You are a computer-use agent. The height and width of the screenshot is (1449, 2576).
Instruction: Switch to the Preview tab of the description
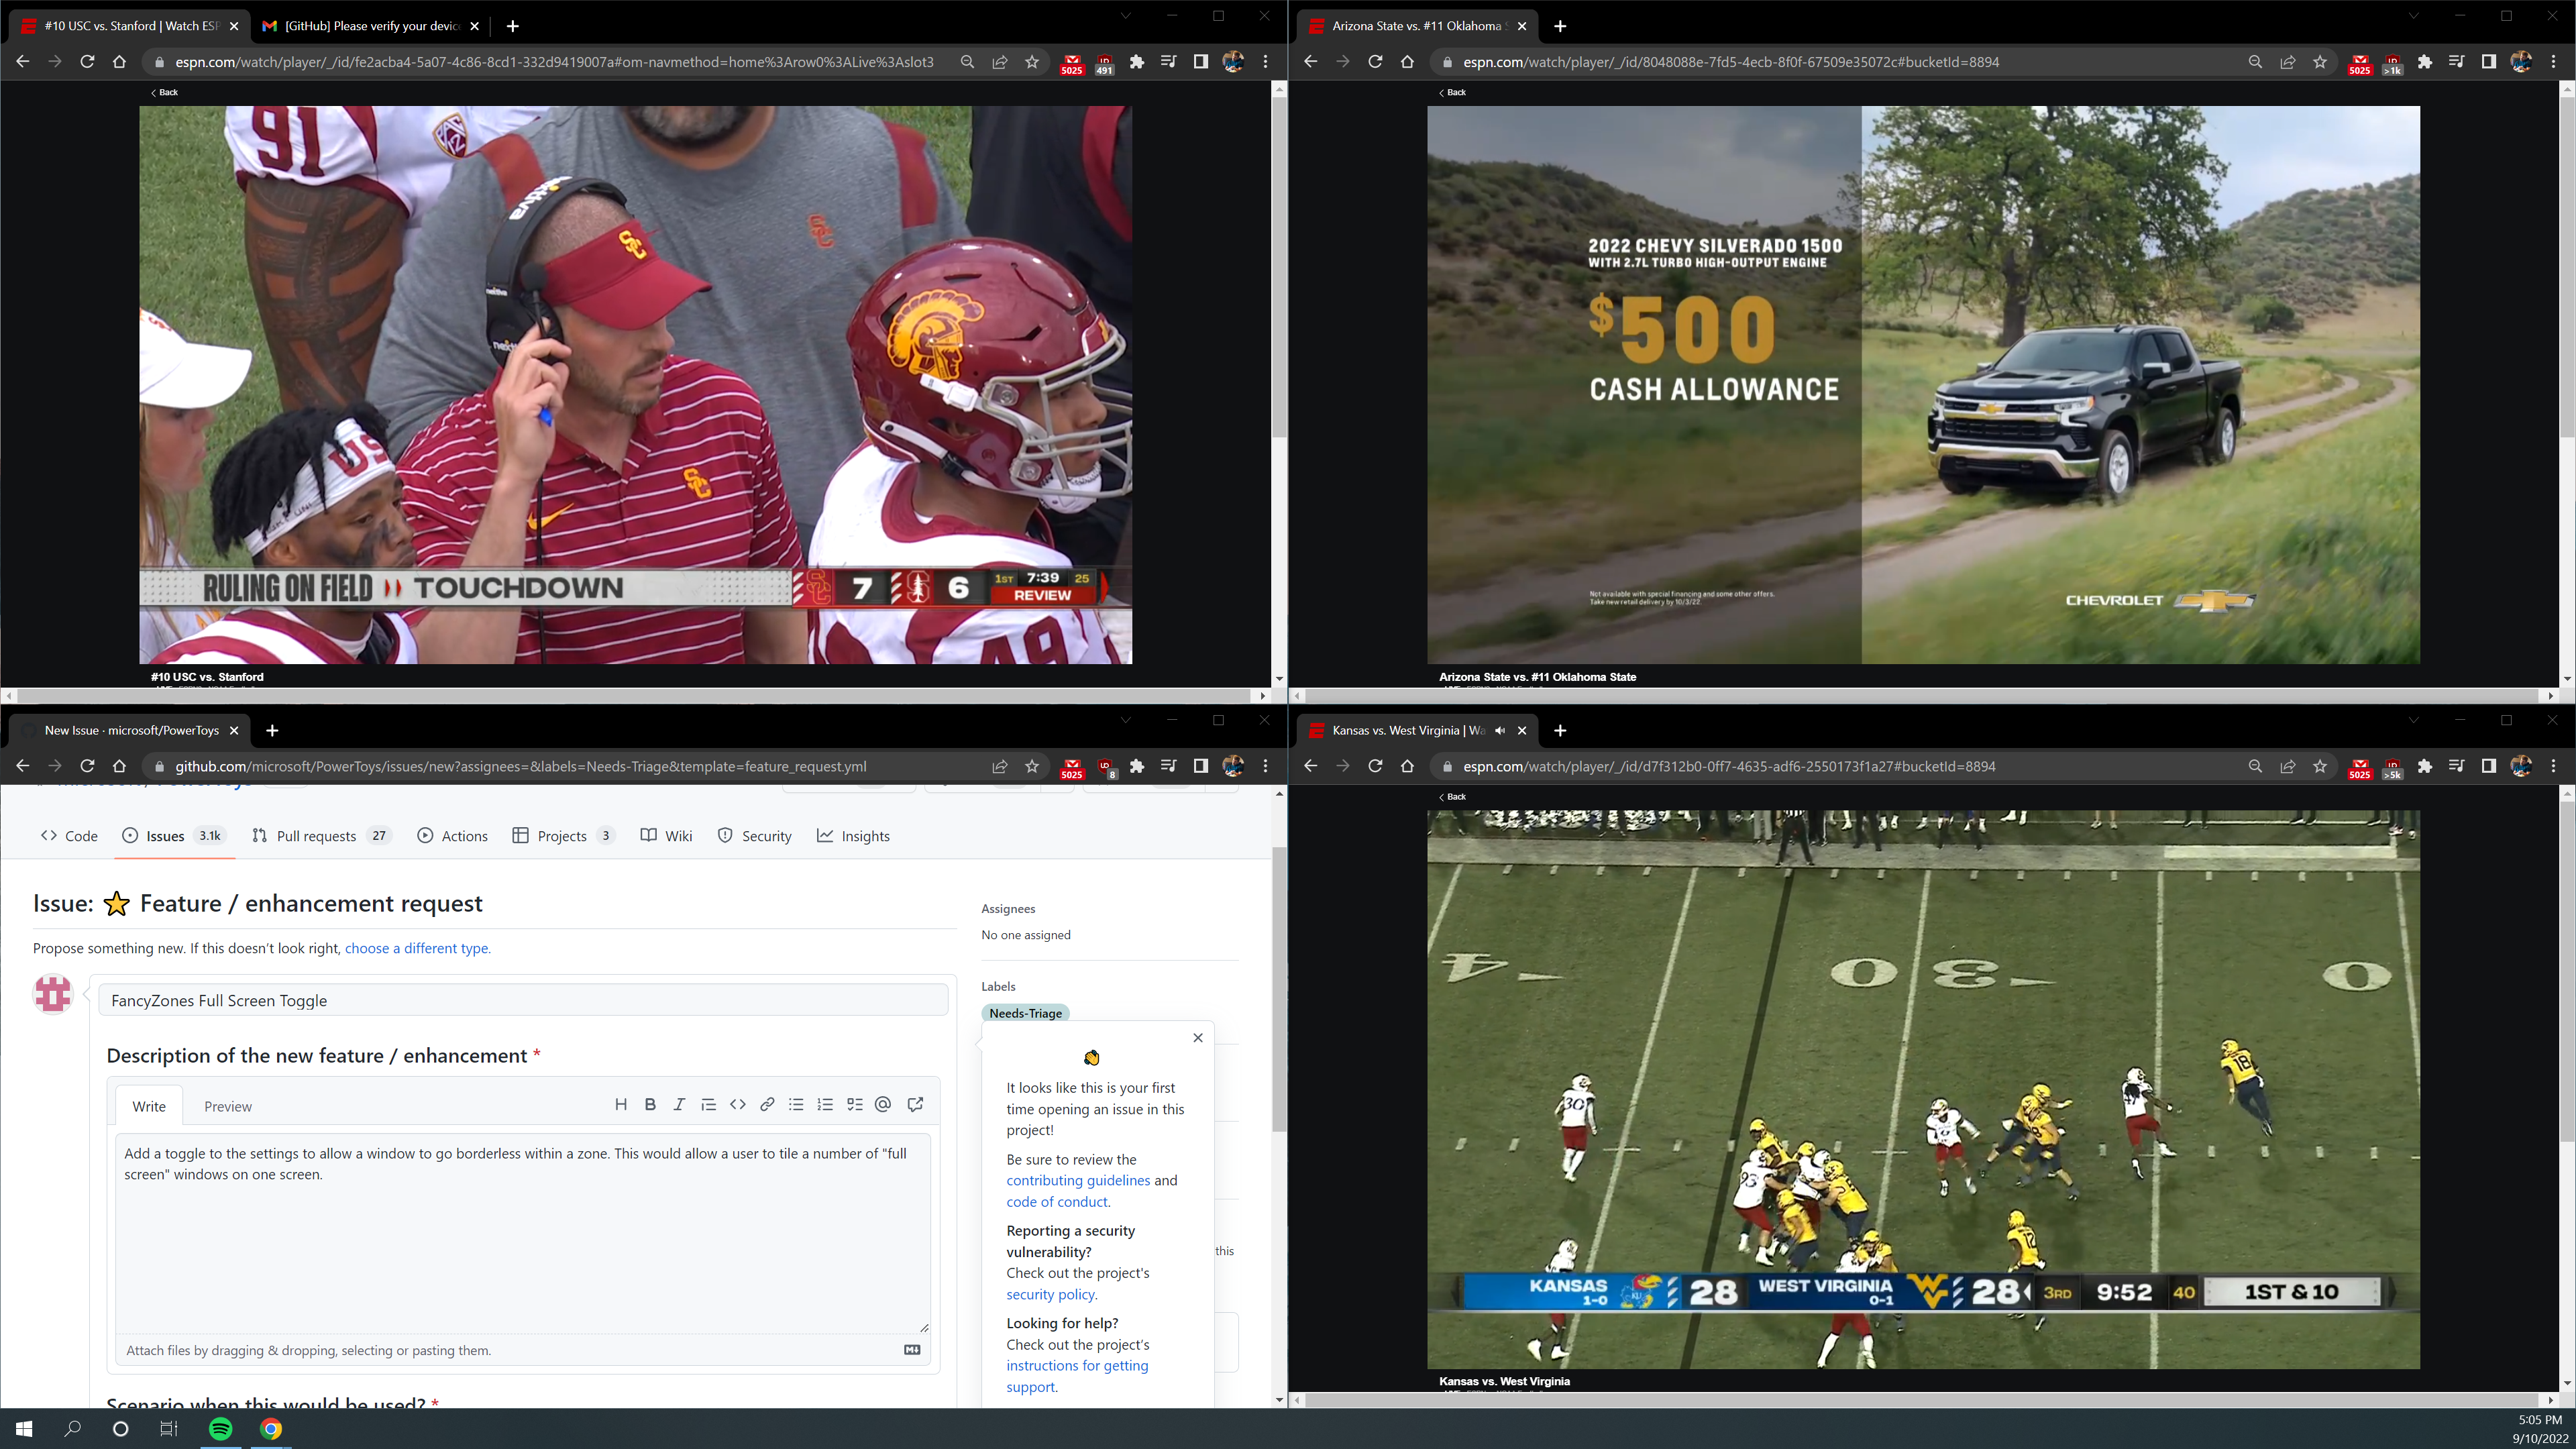(228, 1106)
